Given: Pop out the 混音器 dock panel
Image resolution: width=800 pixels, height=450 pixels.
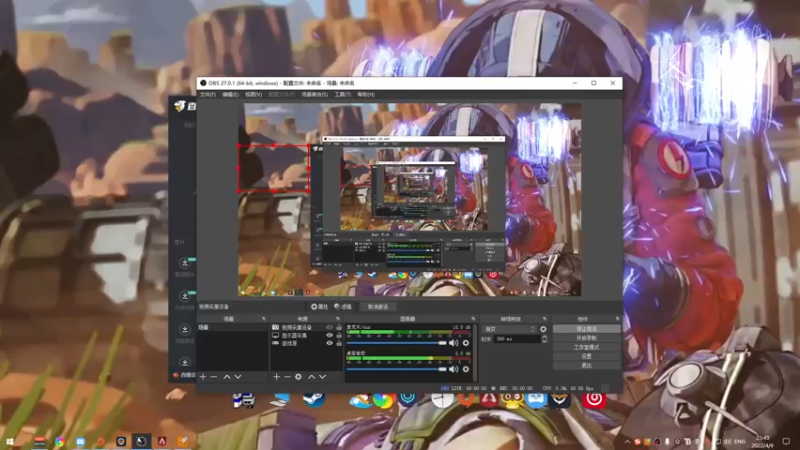Looking at the screenshot, I should (x=473, y=319).
